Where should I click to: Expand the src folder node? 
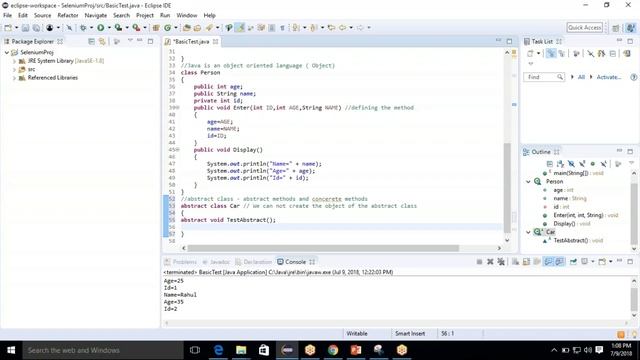pos(14,69)
